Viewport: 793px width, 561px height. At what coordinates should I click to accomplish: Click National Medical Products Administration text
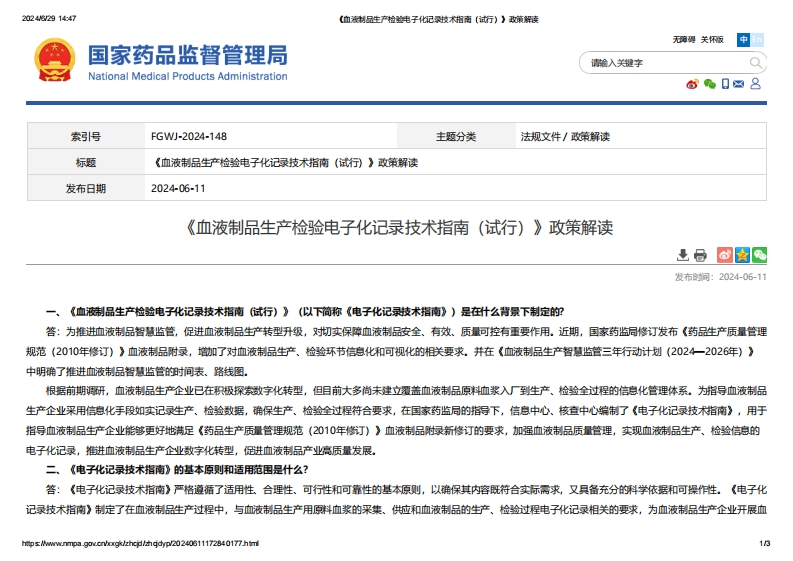(188, 76)
